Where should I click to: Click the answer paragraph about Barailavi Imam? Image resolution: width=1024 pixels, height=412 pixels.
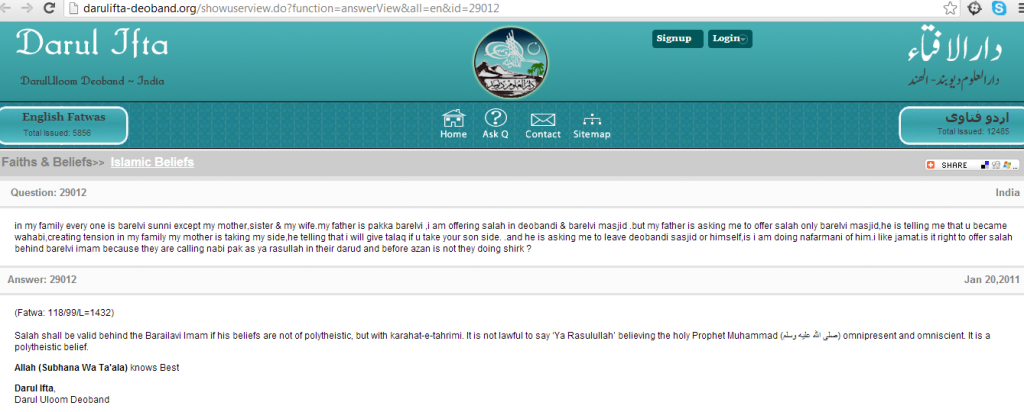click(x=502, y=341)
